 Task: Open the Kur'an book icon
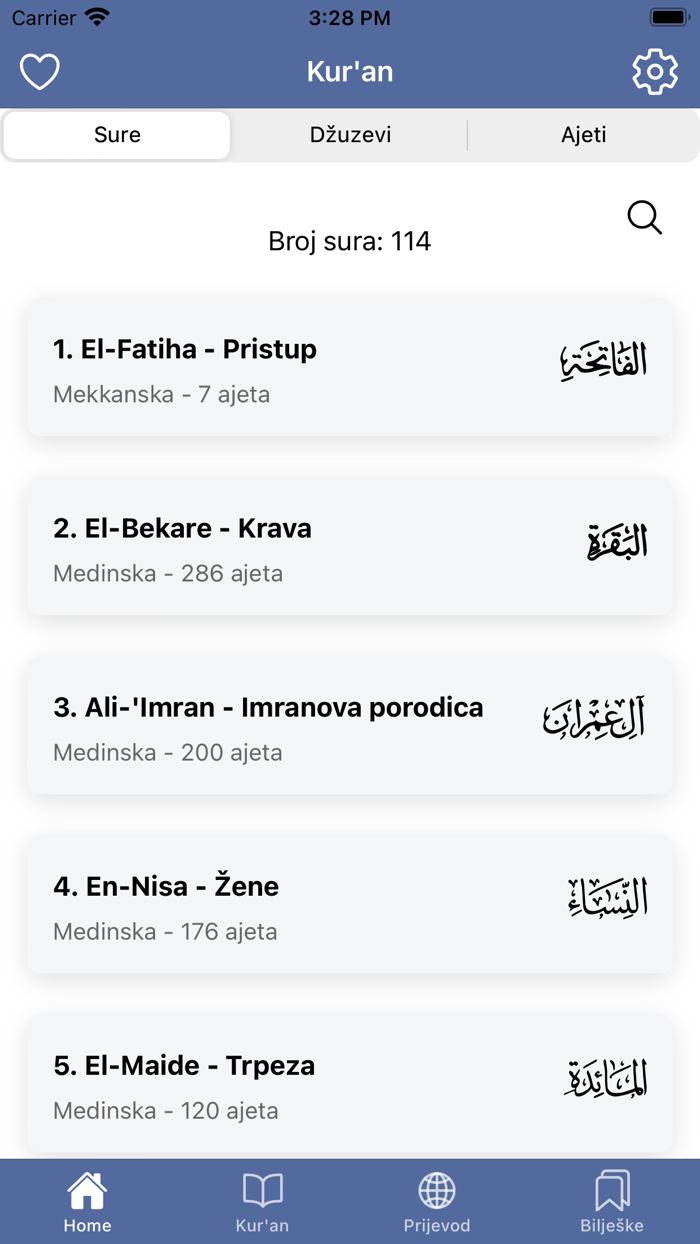262,1196
